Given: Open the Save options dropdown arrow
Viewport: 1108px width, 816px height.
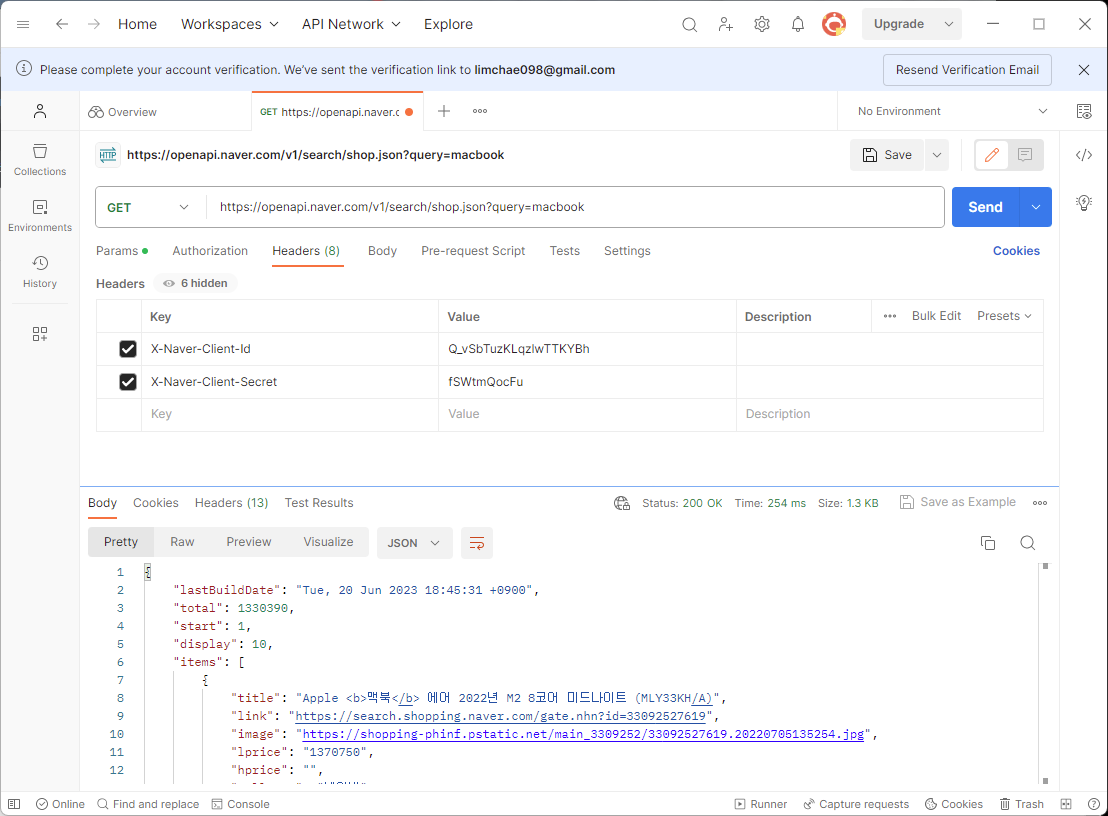Looking at the screenshot, I should coord(936,155).
